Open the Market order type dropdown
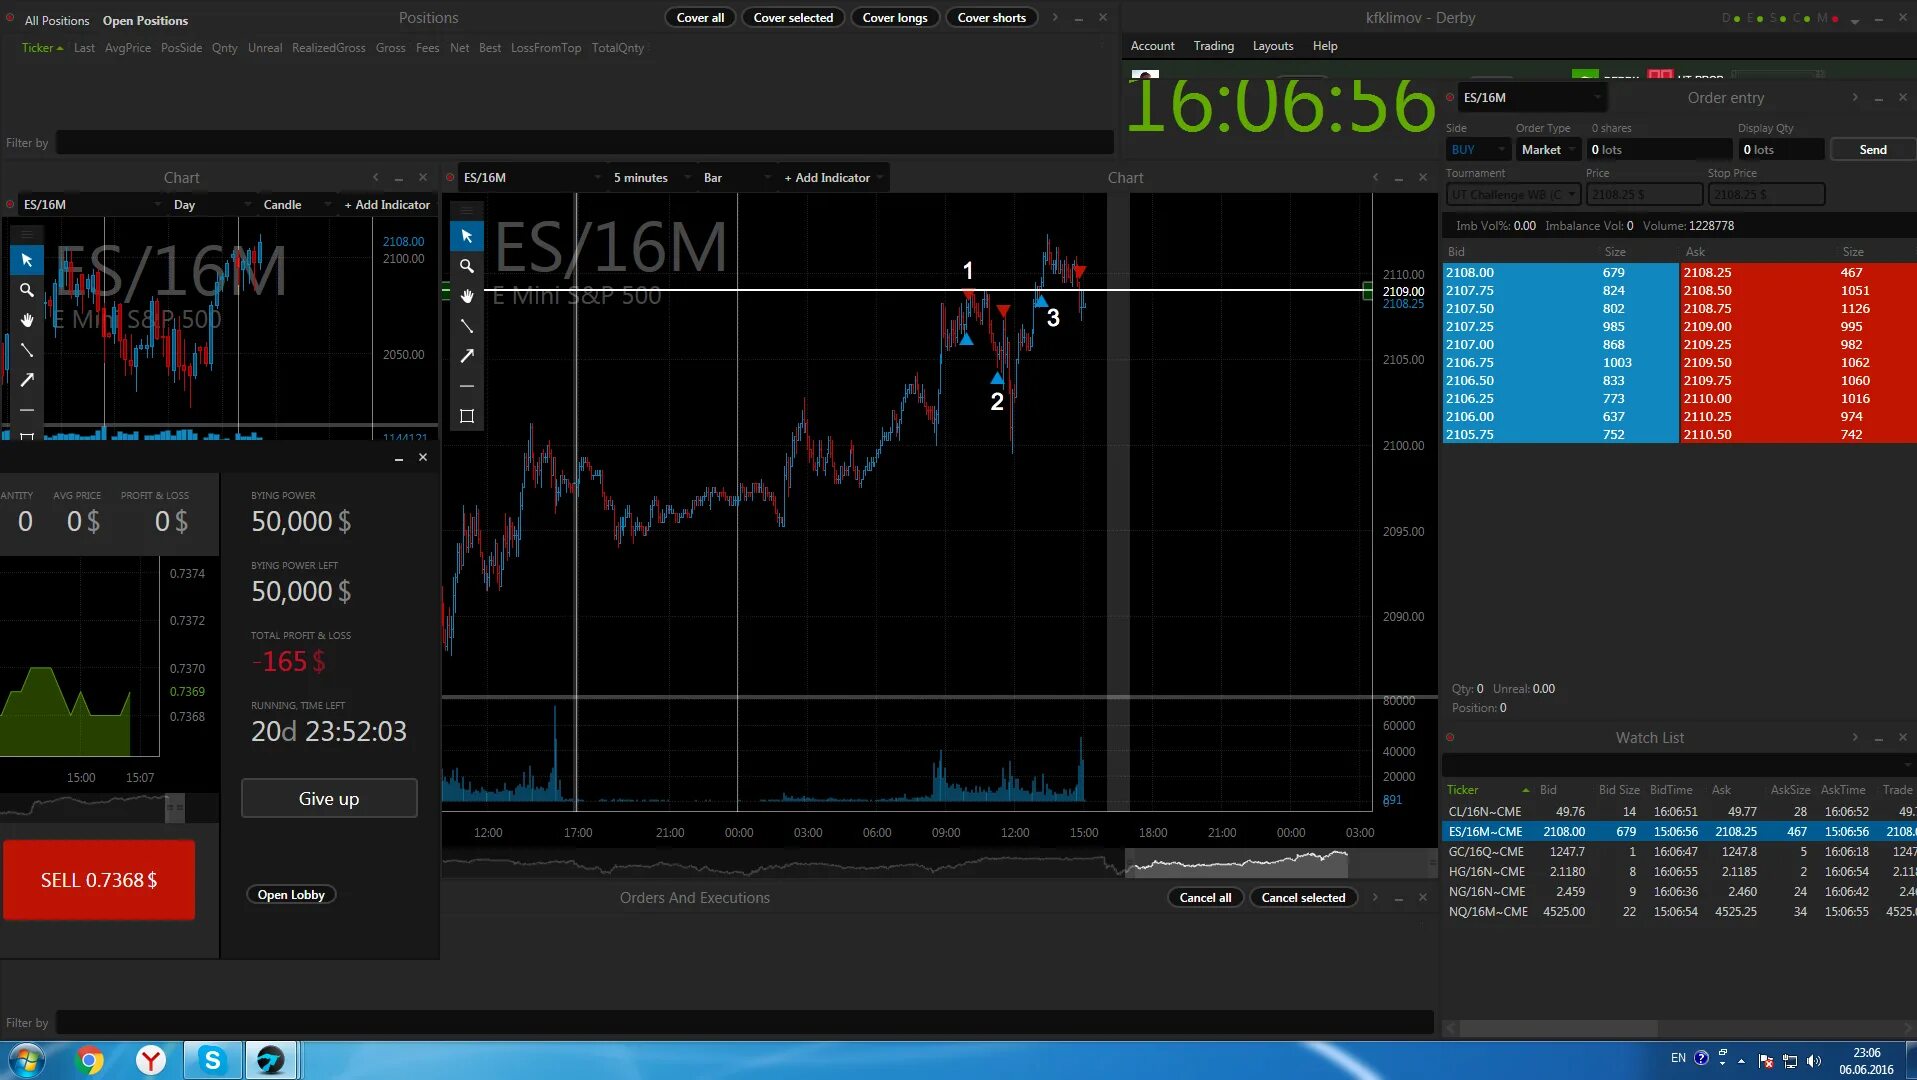1917x1080 pixels. click(x=1548, y=150)
